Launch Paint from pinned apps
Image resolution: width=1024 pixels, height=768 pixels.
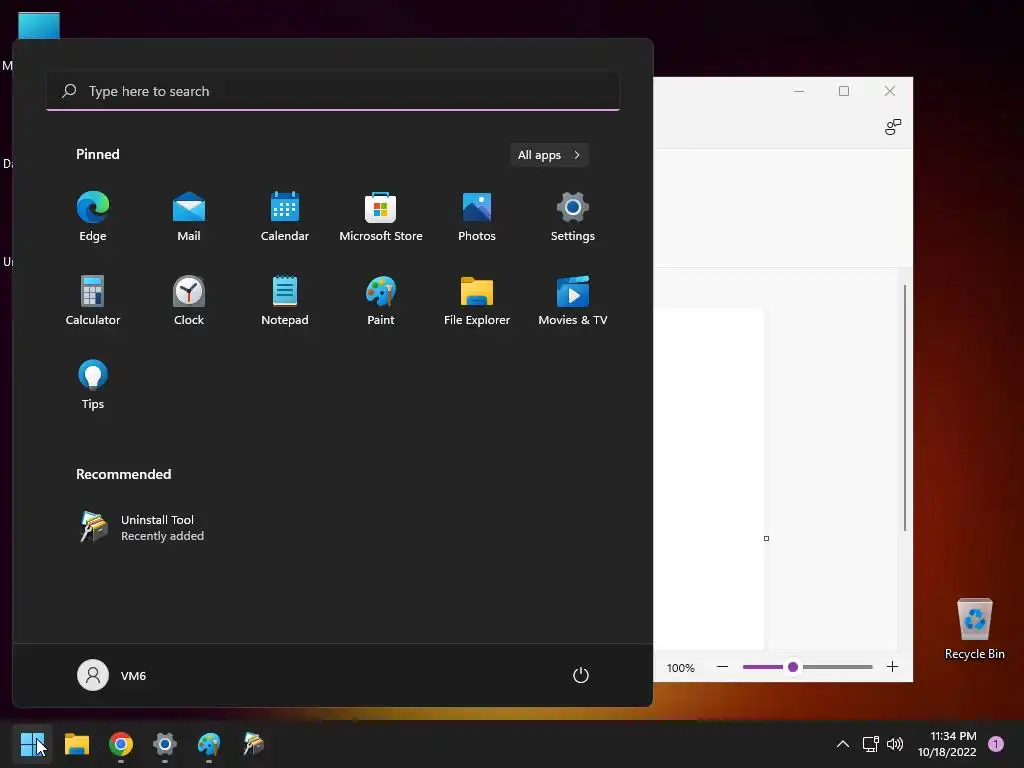[x=381, y=300]
